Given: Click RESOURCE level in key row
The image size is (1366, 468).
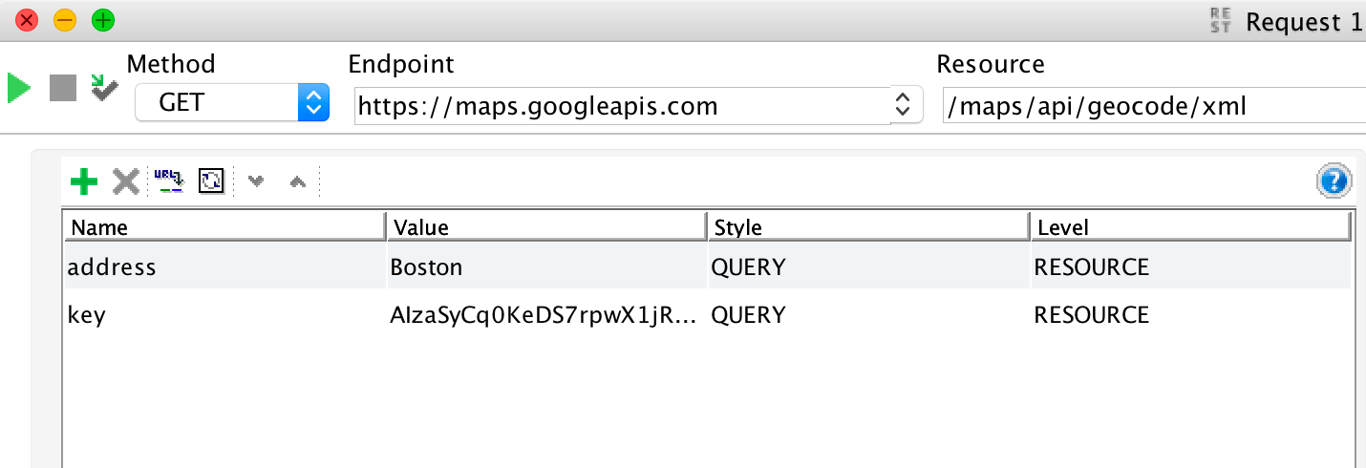Looking at the screenshot, I should click(1191, 315).
